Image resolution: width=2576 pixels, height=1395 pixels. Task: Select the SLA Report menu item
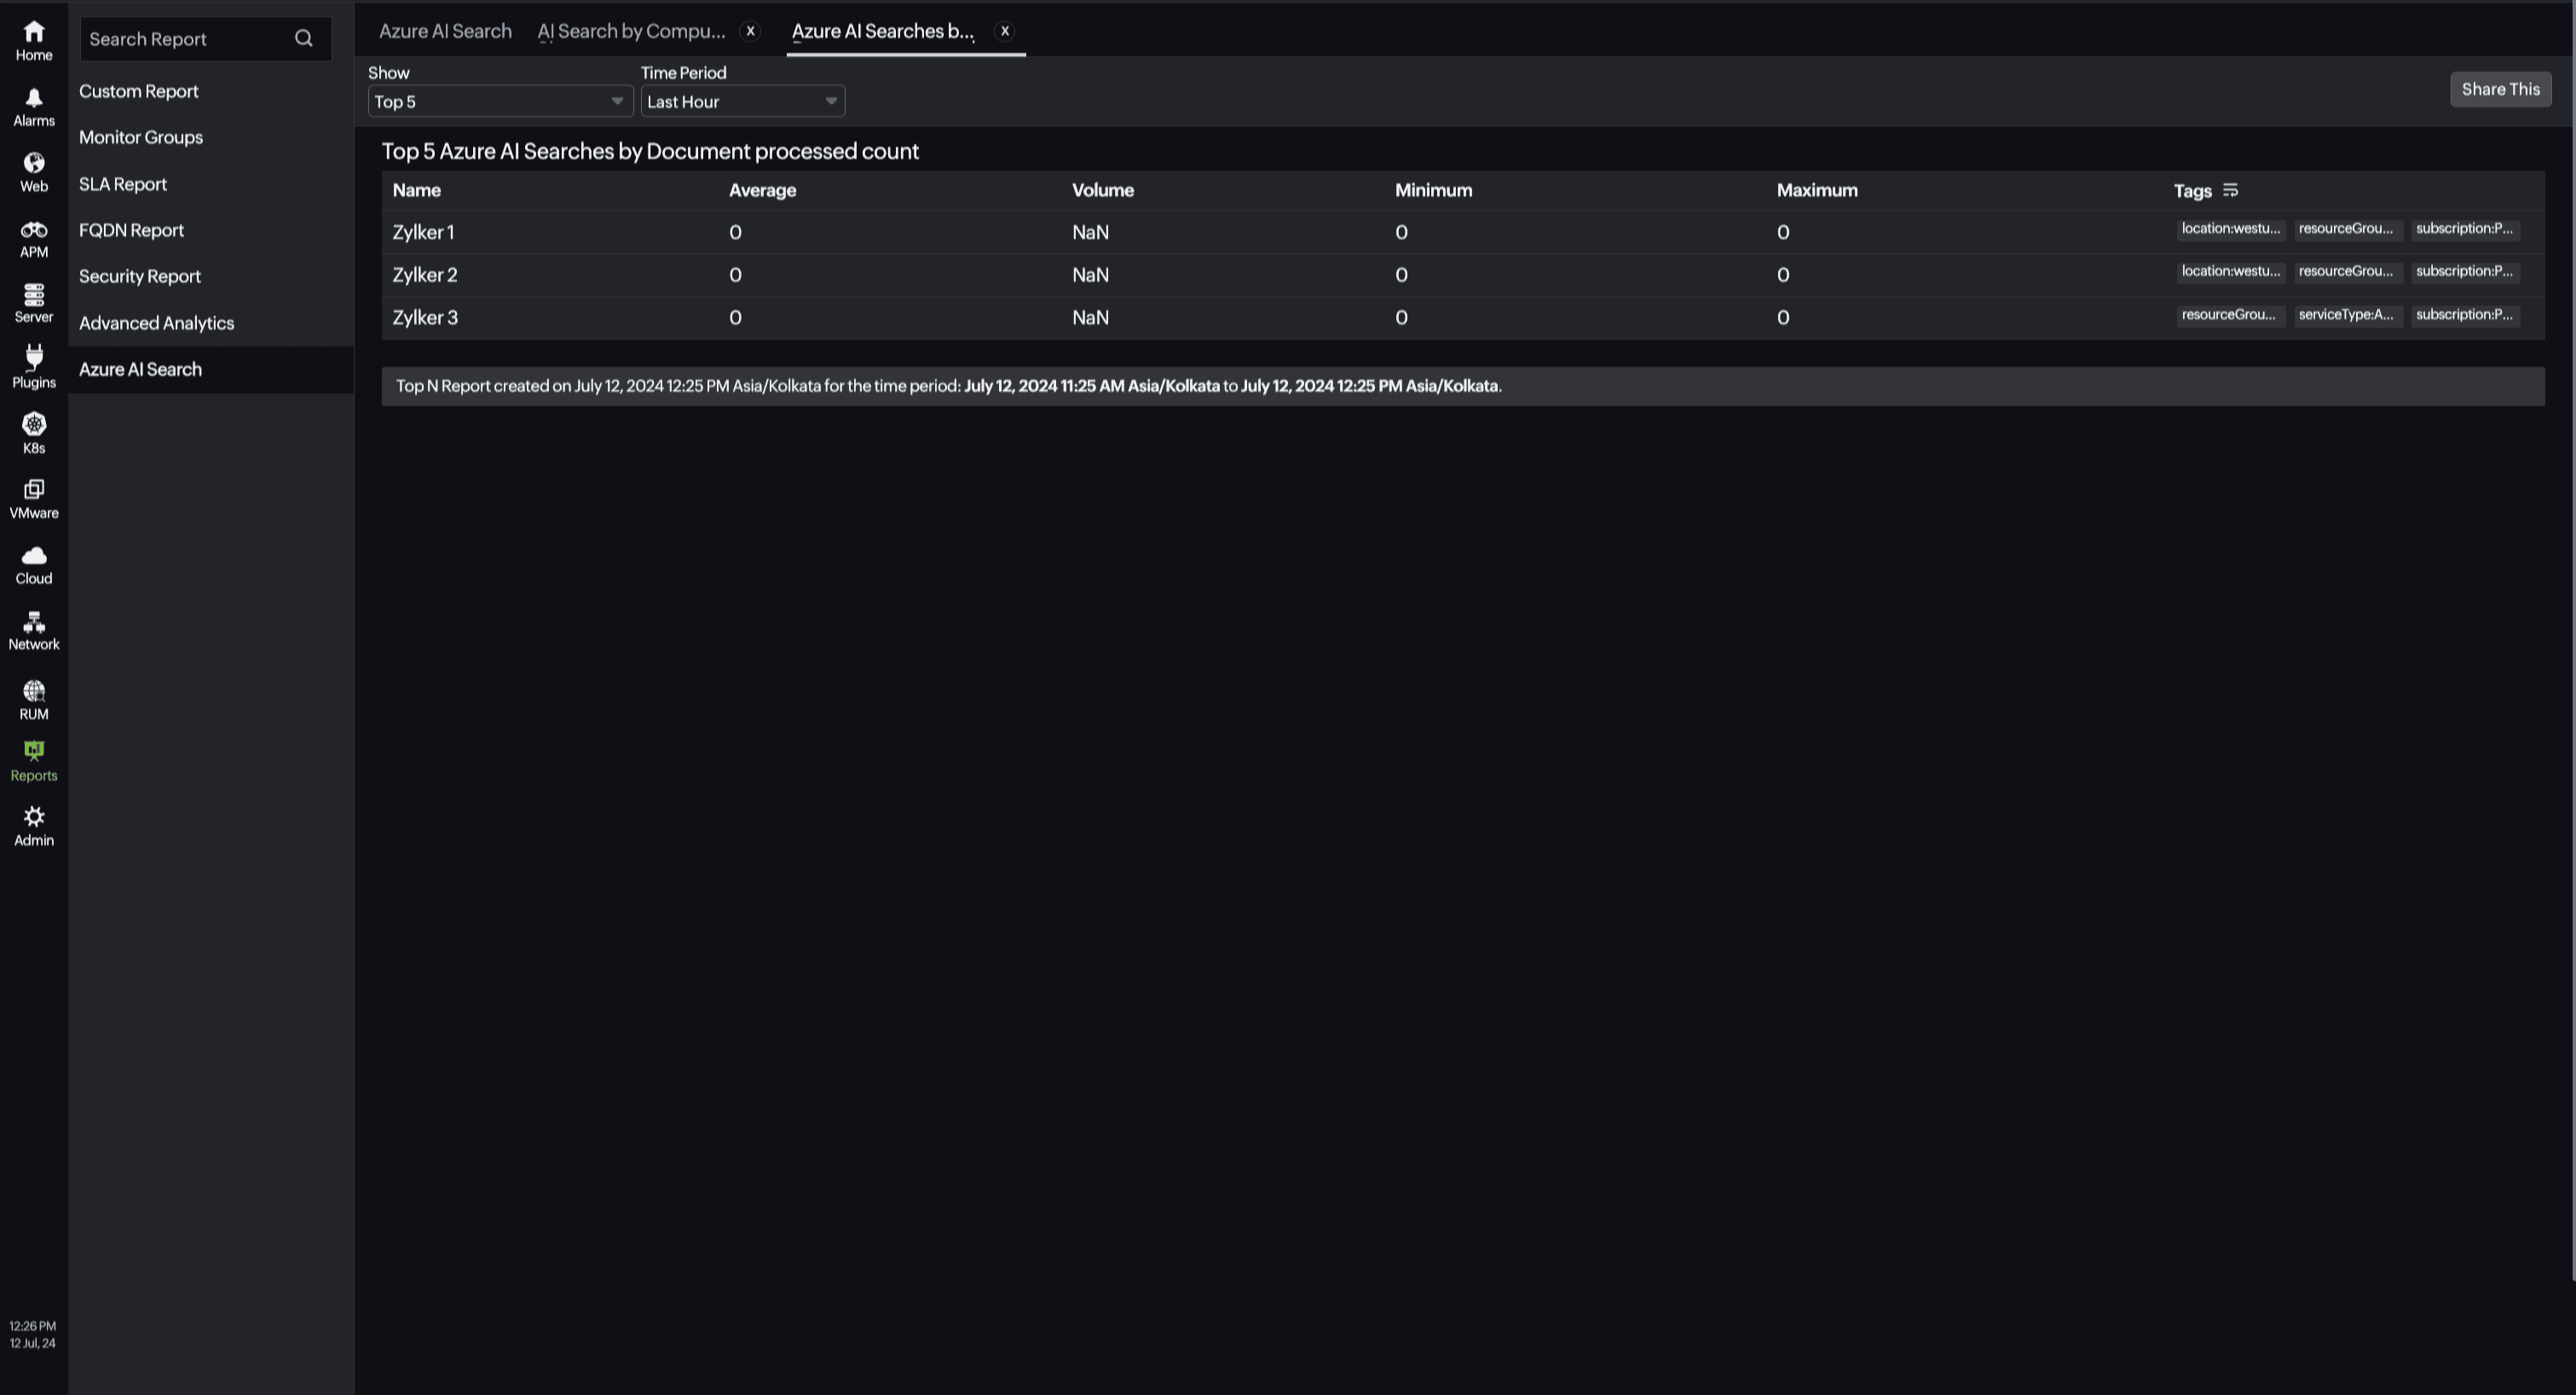click(123, 183)
